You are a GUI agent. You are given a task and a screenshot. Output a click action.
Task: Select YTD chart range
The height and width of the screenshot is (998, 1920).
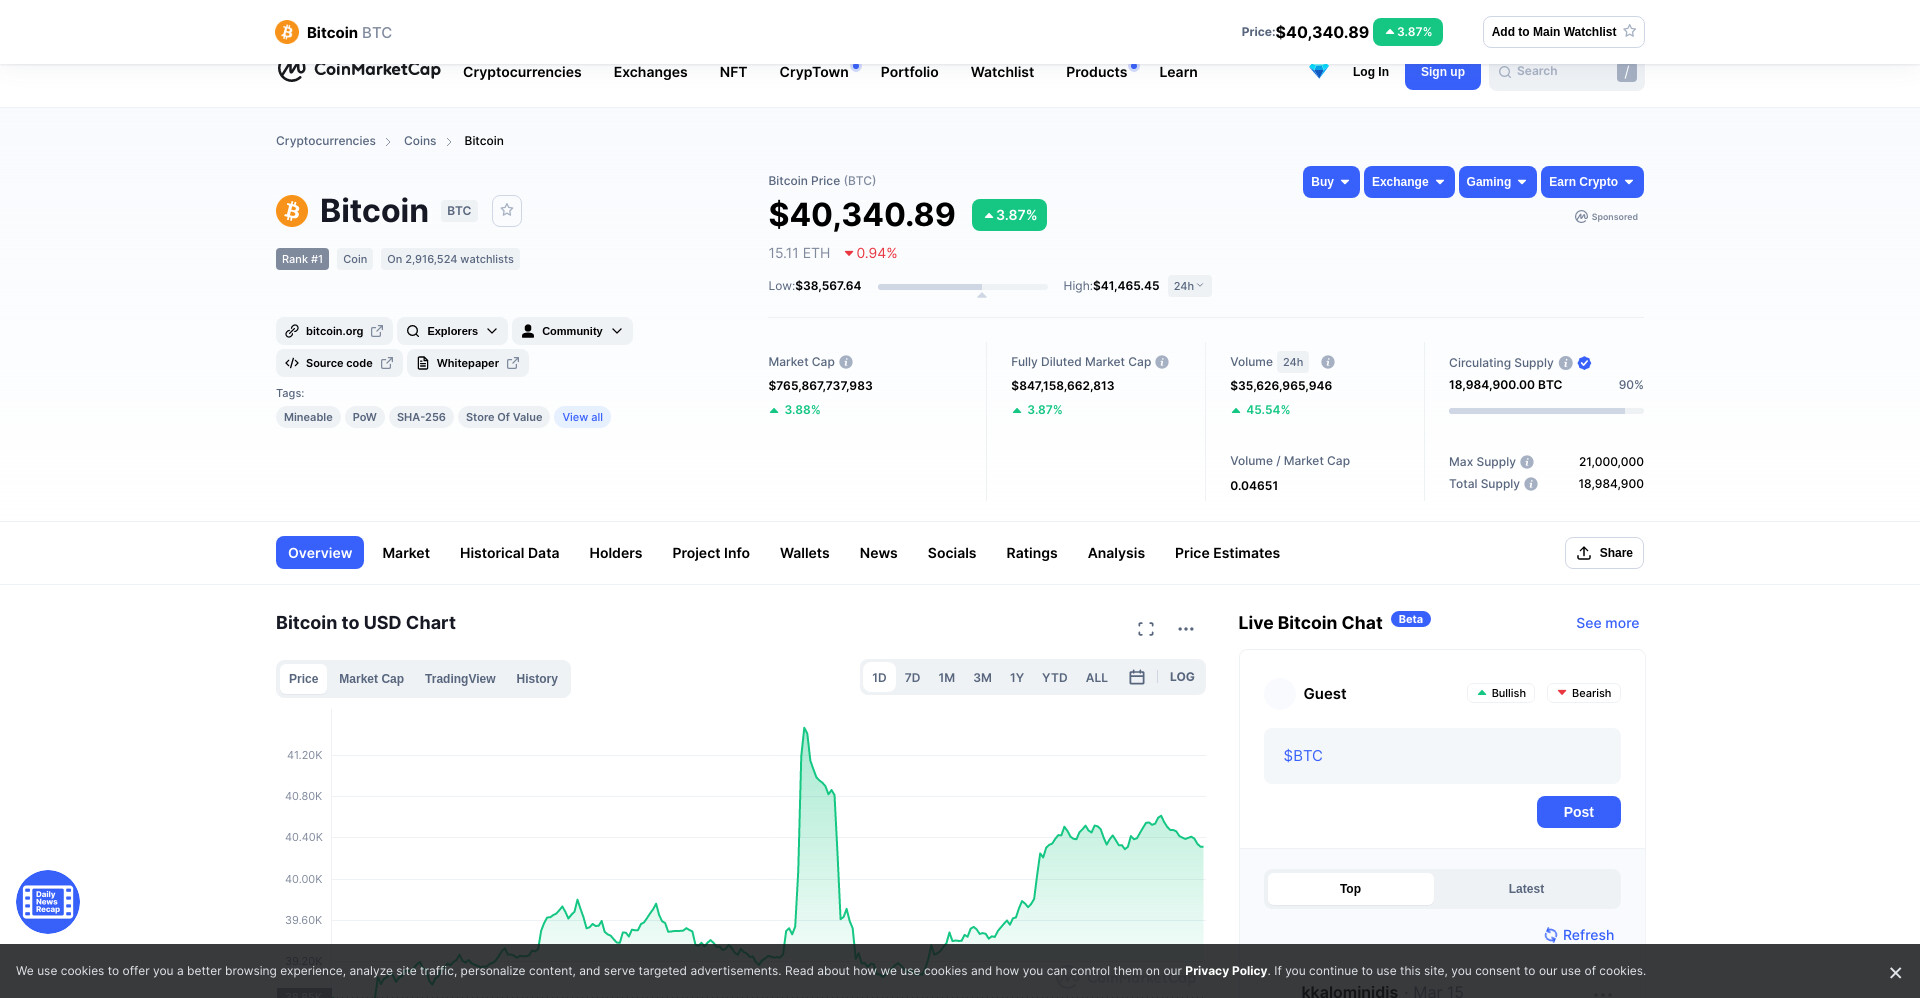click(x=1054, y=677)
